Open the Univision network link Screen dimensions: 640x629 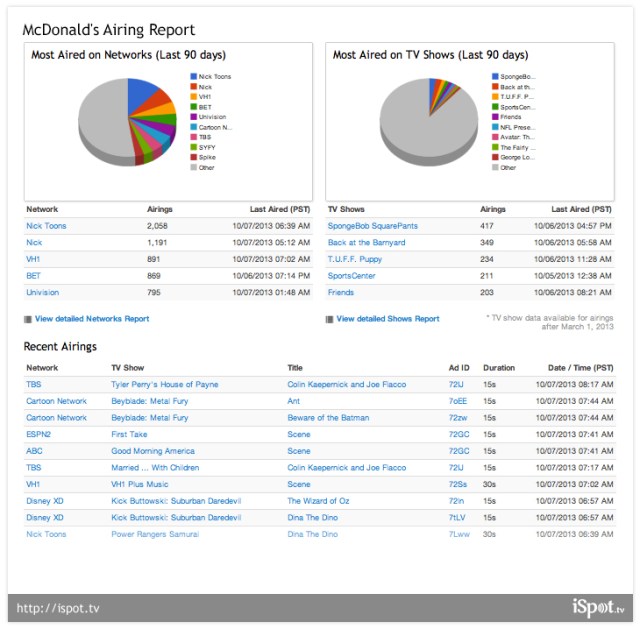coord(42,292)
